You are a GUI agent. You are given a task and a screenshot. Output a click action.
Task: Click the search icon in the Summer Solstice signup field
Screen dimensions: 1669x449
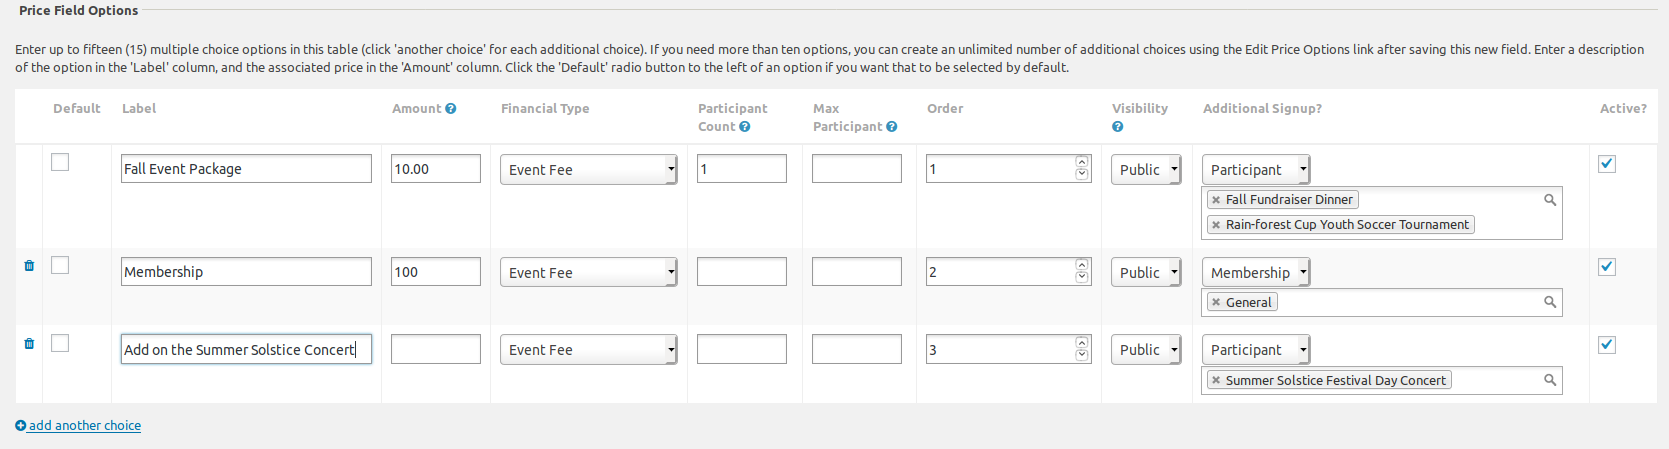(1550, 380)
